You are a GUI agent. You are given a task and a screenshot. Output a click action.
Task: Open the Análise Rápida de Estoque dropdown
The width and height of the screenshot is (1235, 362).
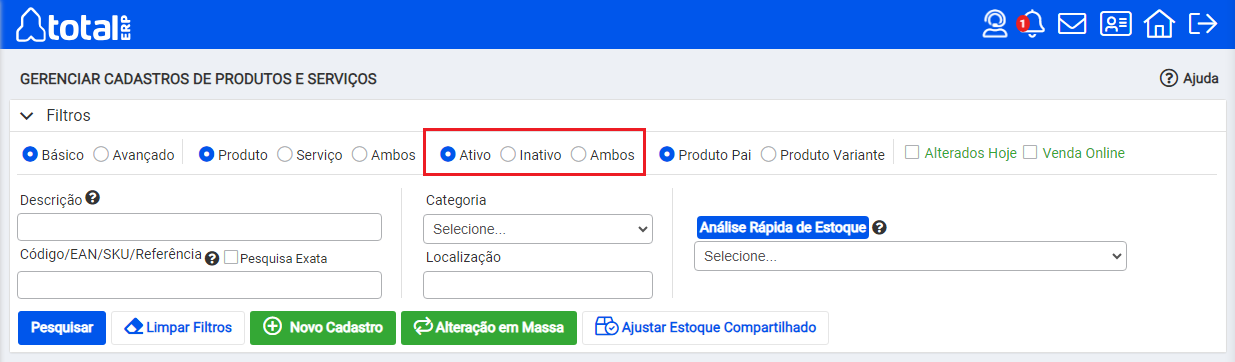(x=910, y=256)
